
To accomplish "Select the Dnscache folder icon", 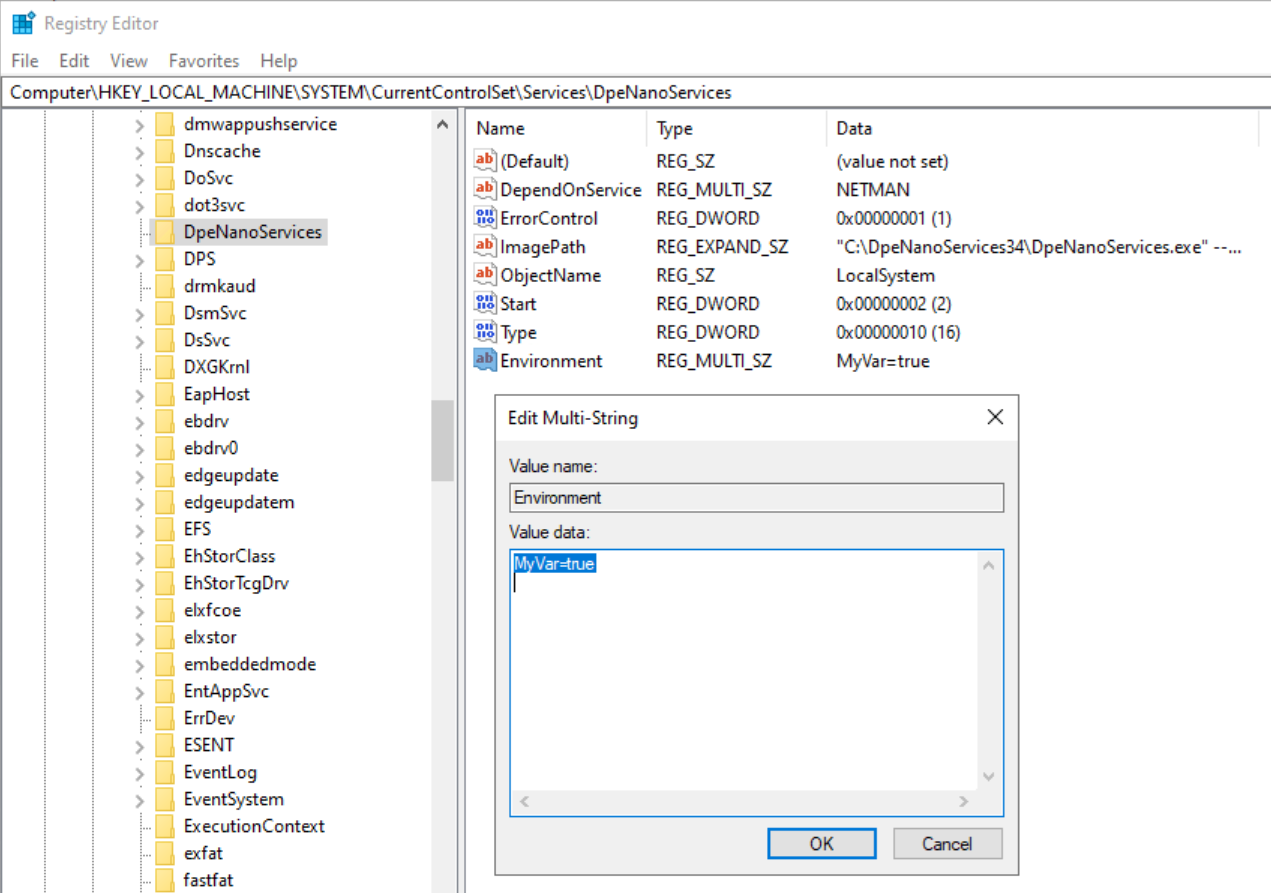I will point(165,151).
